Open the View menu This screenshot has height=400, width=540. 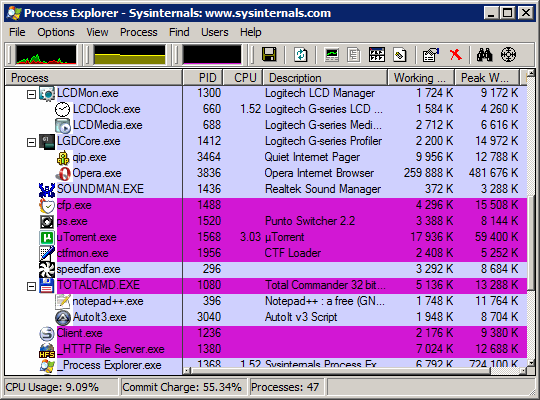[x=97, y=32]
